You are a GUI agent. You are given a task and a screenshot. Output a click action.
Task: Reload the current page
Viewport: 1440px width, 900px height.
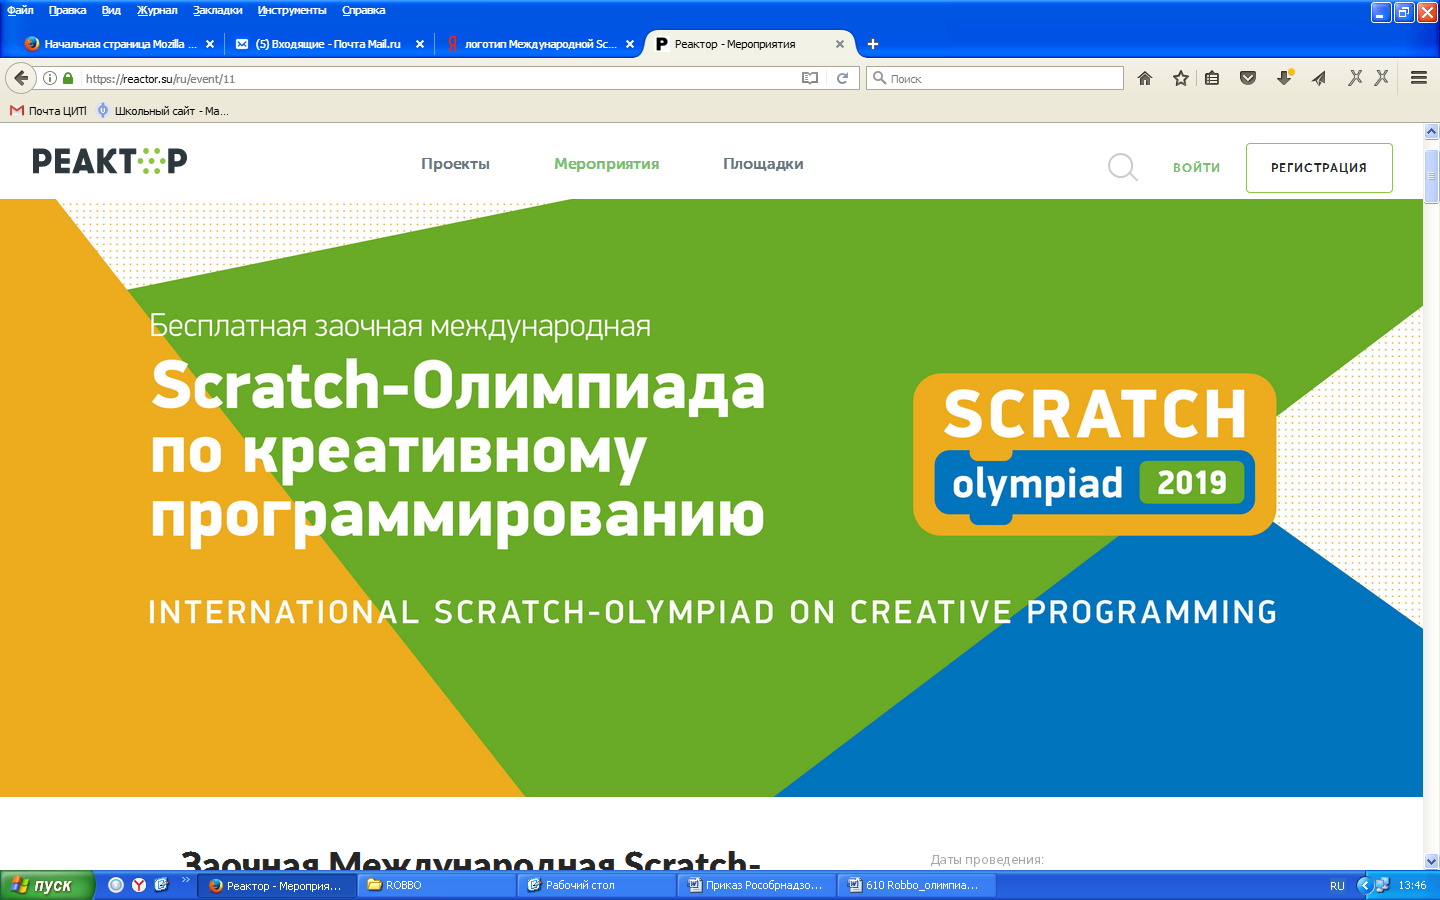(843, 78)
